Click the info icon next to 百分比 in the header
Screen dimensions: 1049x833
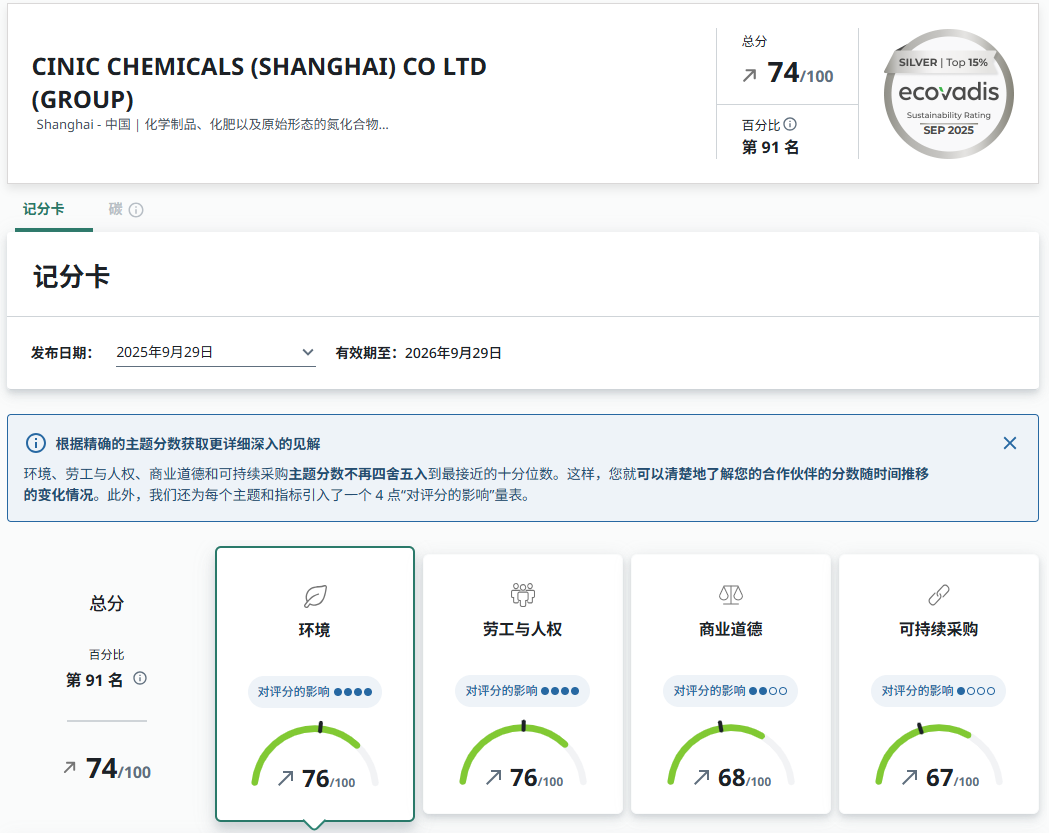[790, 125]
